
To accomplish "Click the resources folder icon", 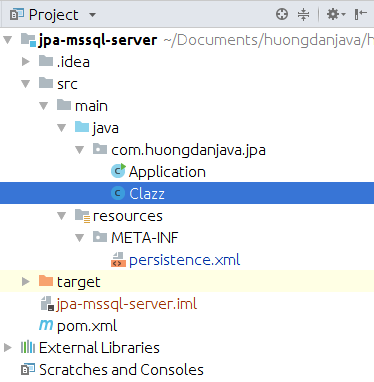I will pyautogui.click(x=82, y=216).
